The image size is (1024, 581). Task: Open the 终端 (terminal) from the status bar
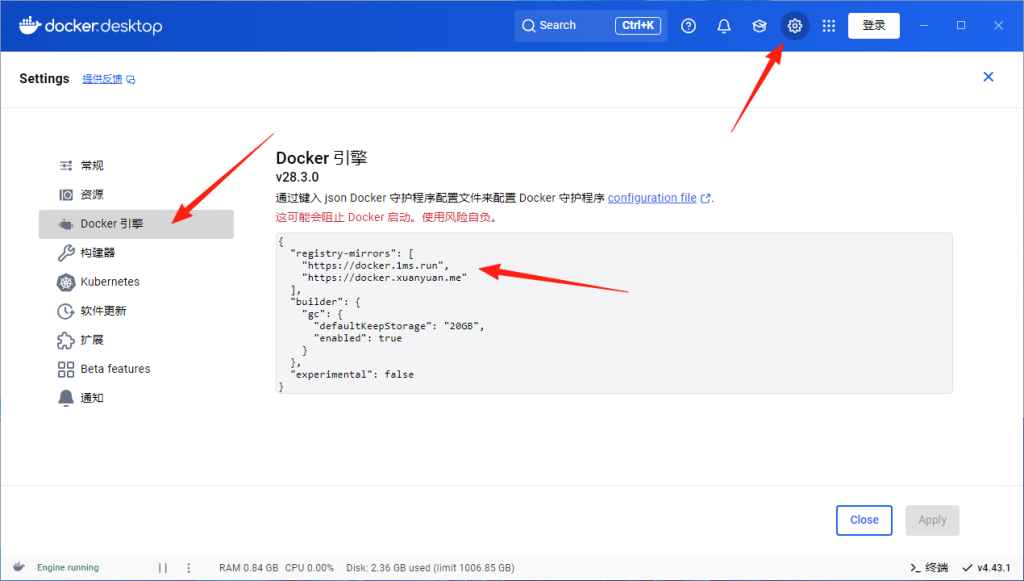(934, 567)
